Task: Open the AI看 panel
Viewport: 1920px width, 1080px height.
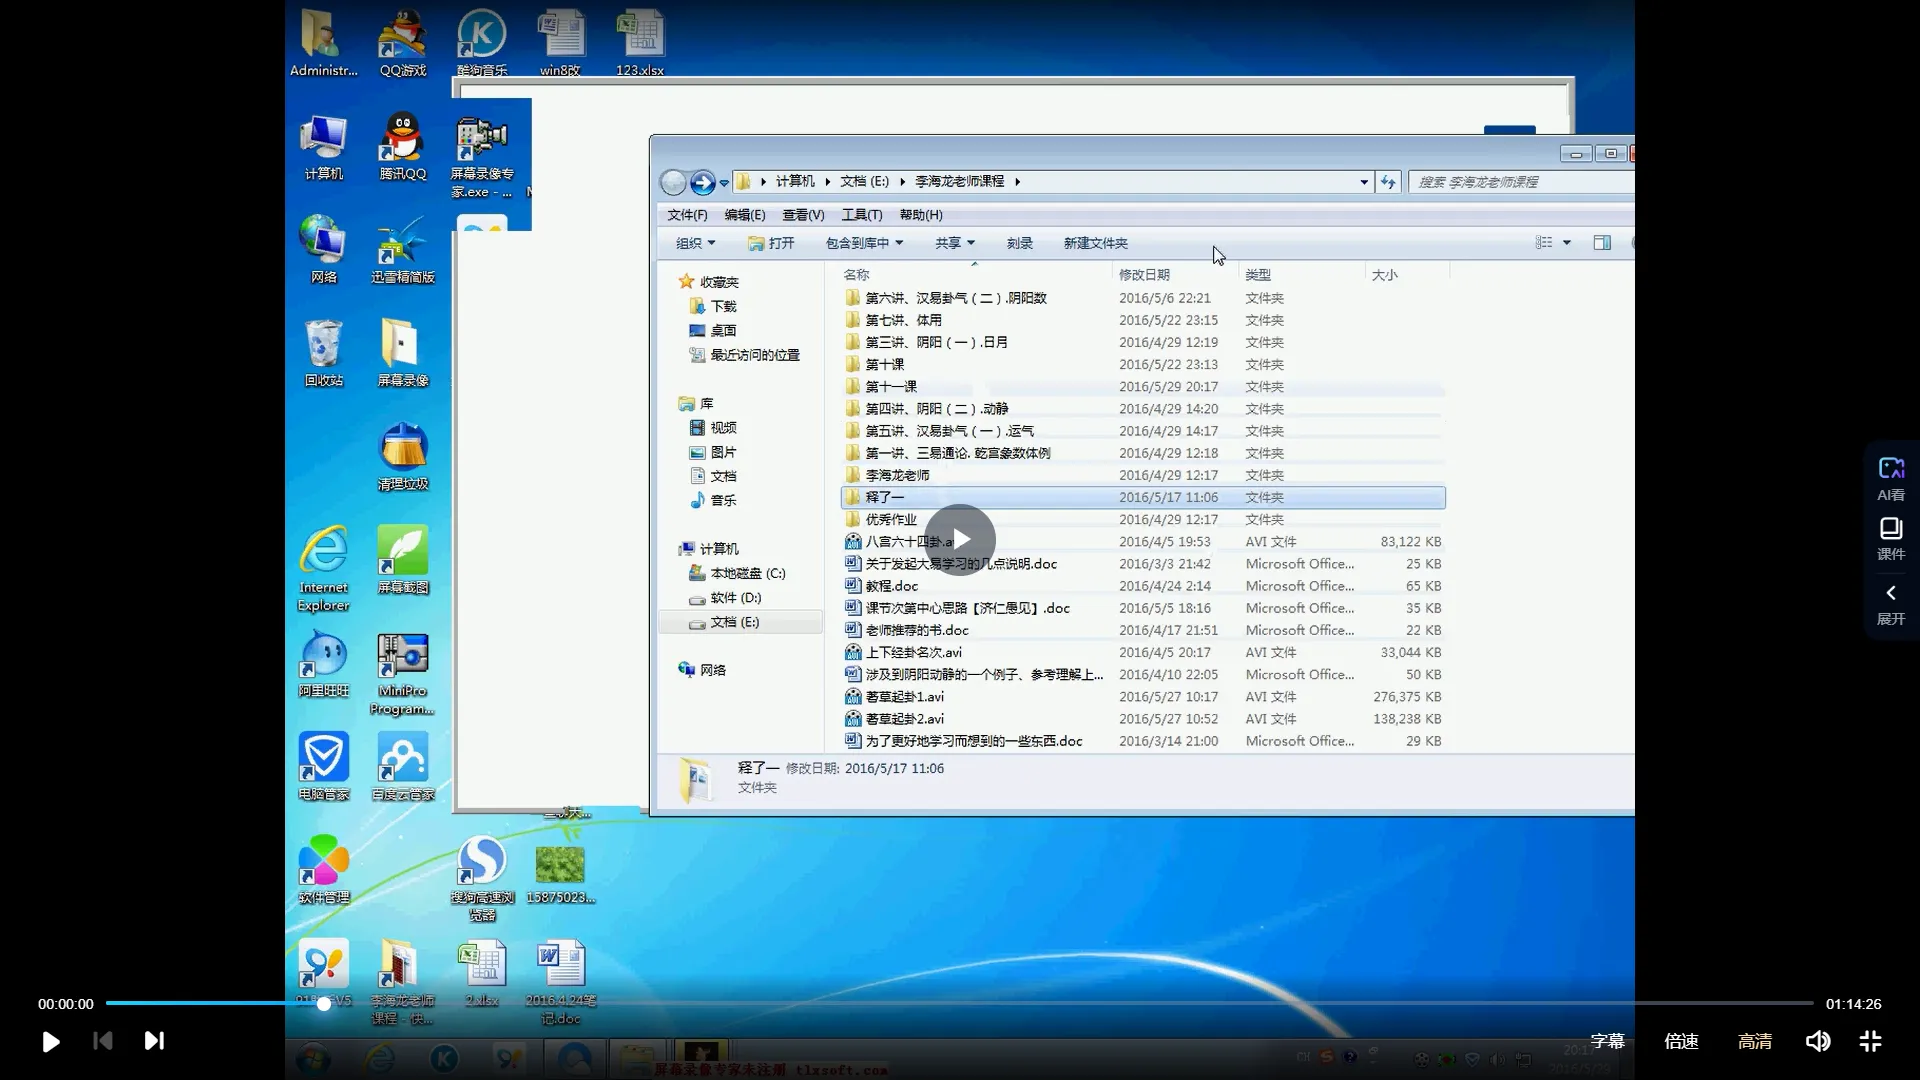Action: point(1891,479)
